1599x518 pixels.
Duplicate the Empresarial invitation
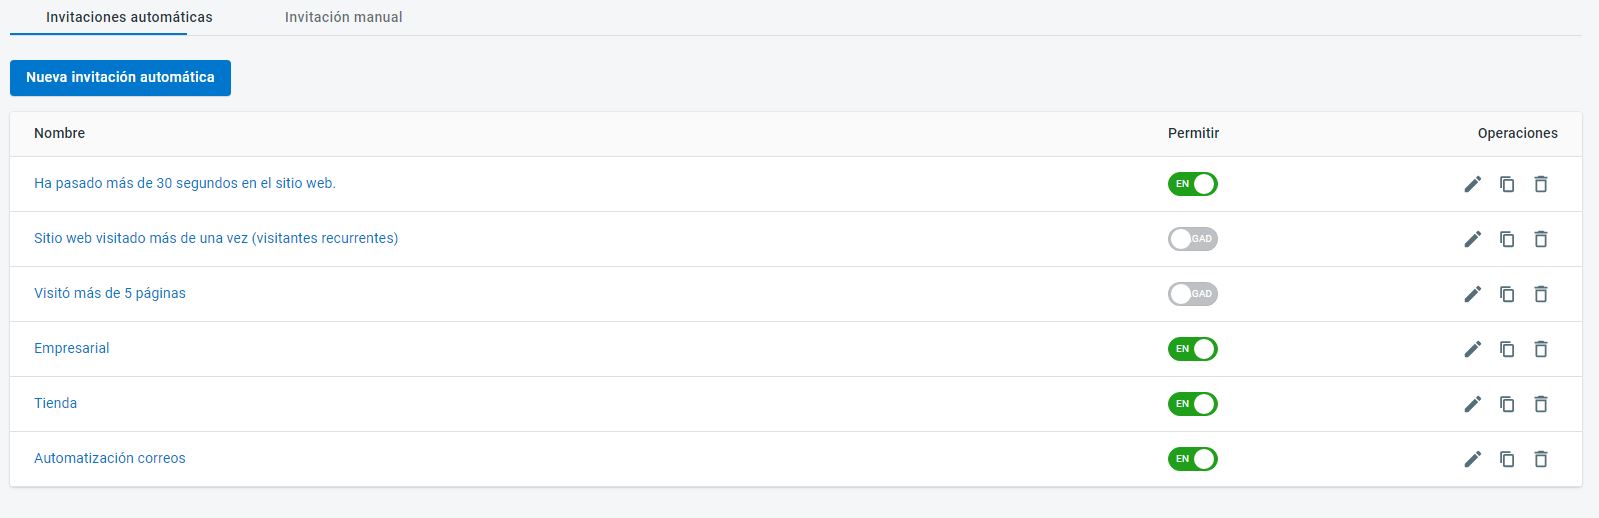1507,349
